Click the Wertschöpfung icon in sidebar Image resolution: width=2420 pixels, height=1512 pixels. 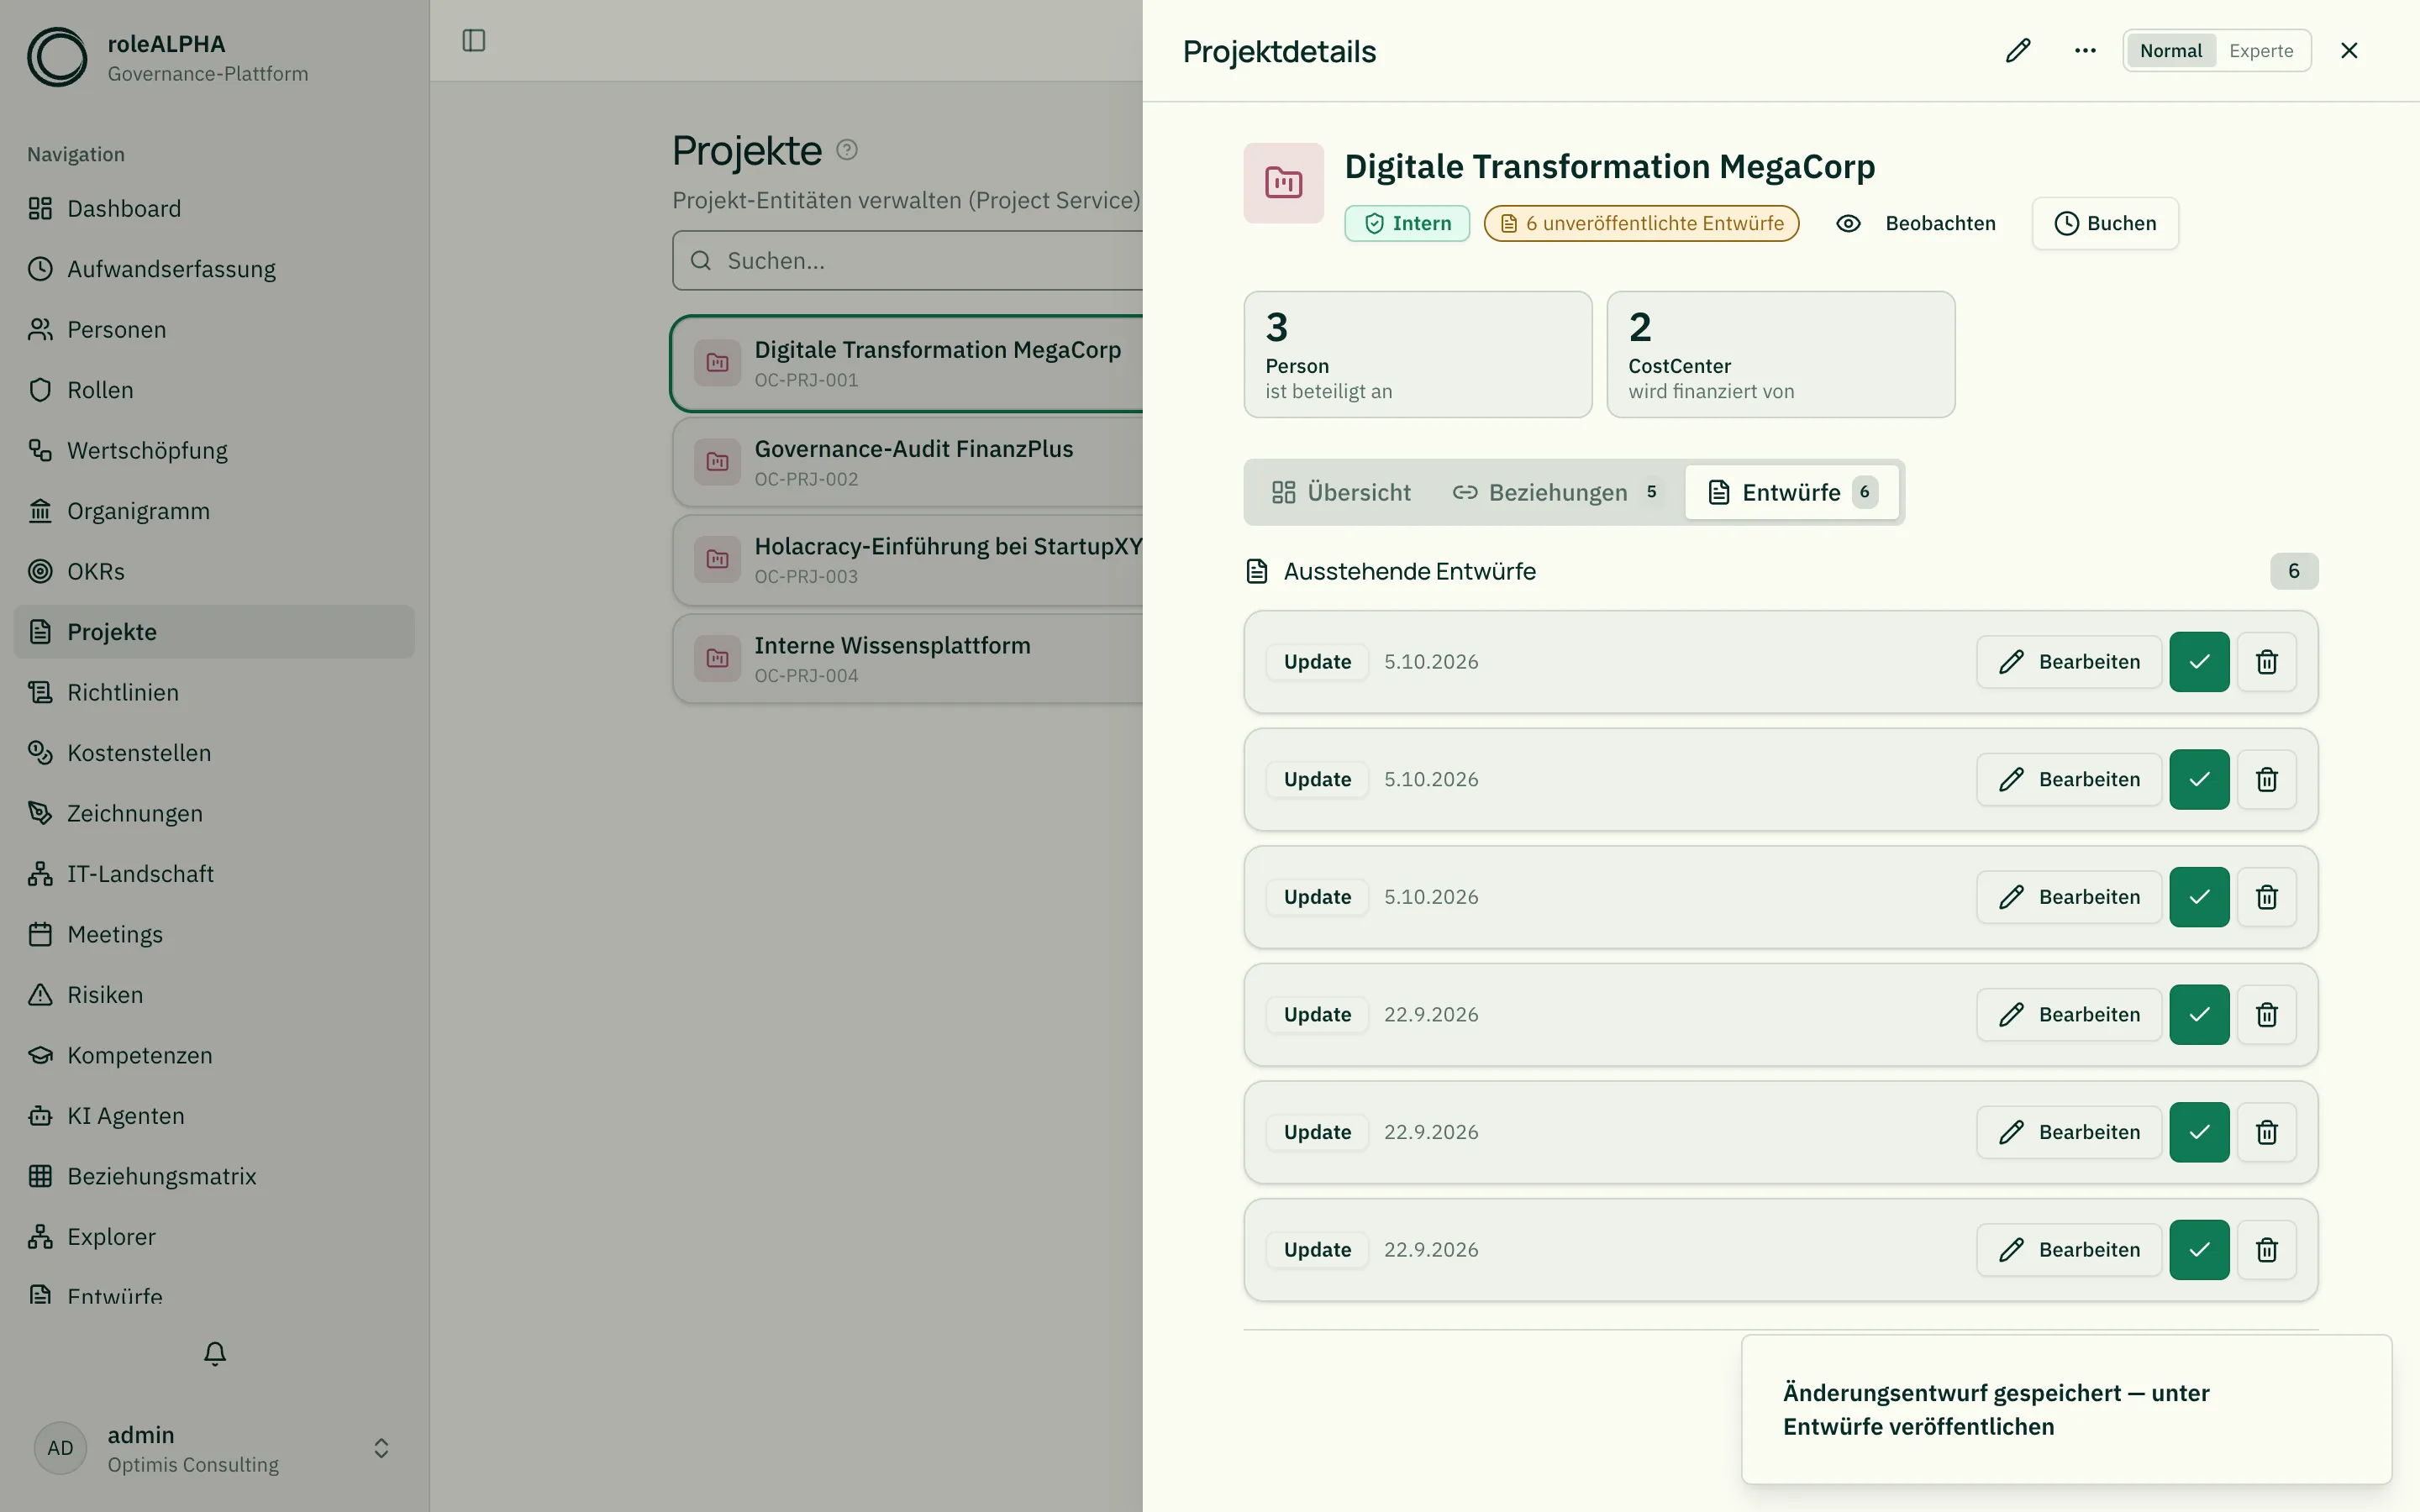pyautogui.click(x=40, y=451)
